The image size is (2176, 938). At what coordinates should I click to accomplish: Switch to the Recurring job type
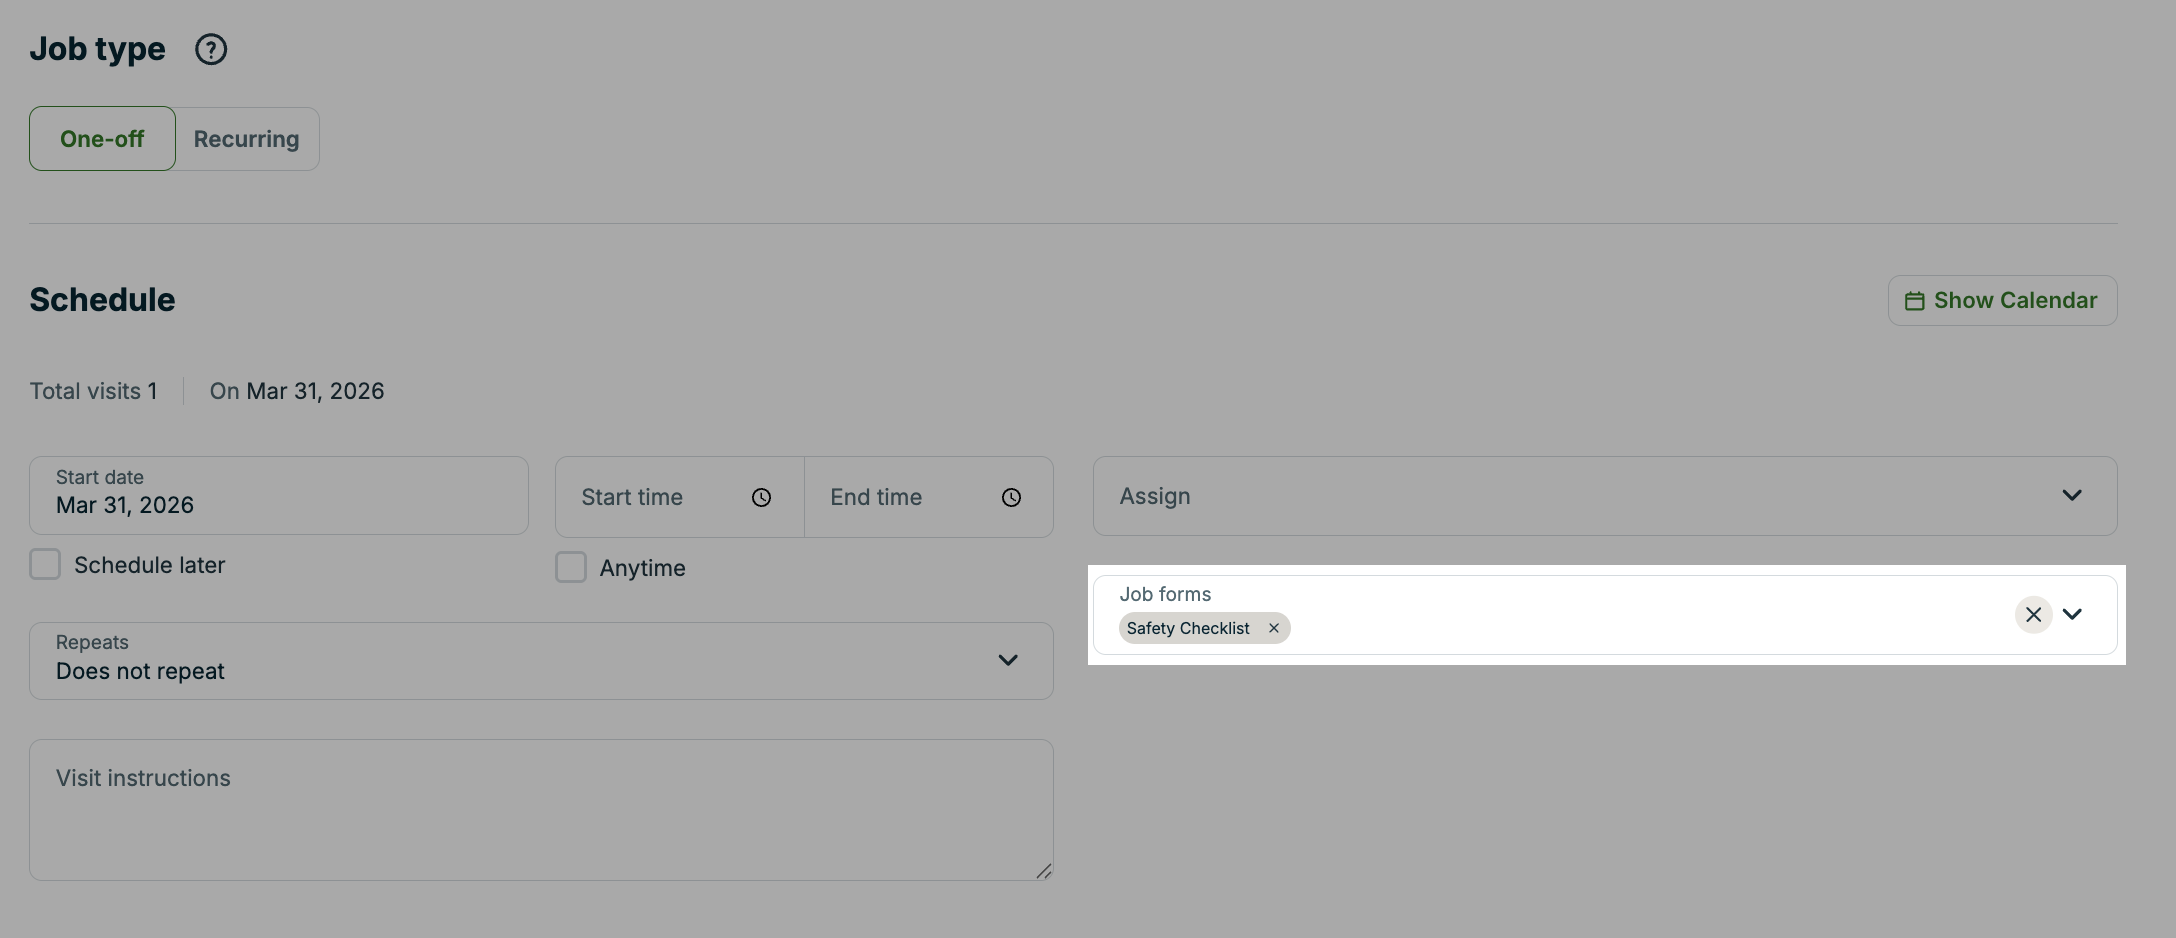point(246,138)
